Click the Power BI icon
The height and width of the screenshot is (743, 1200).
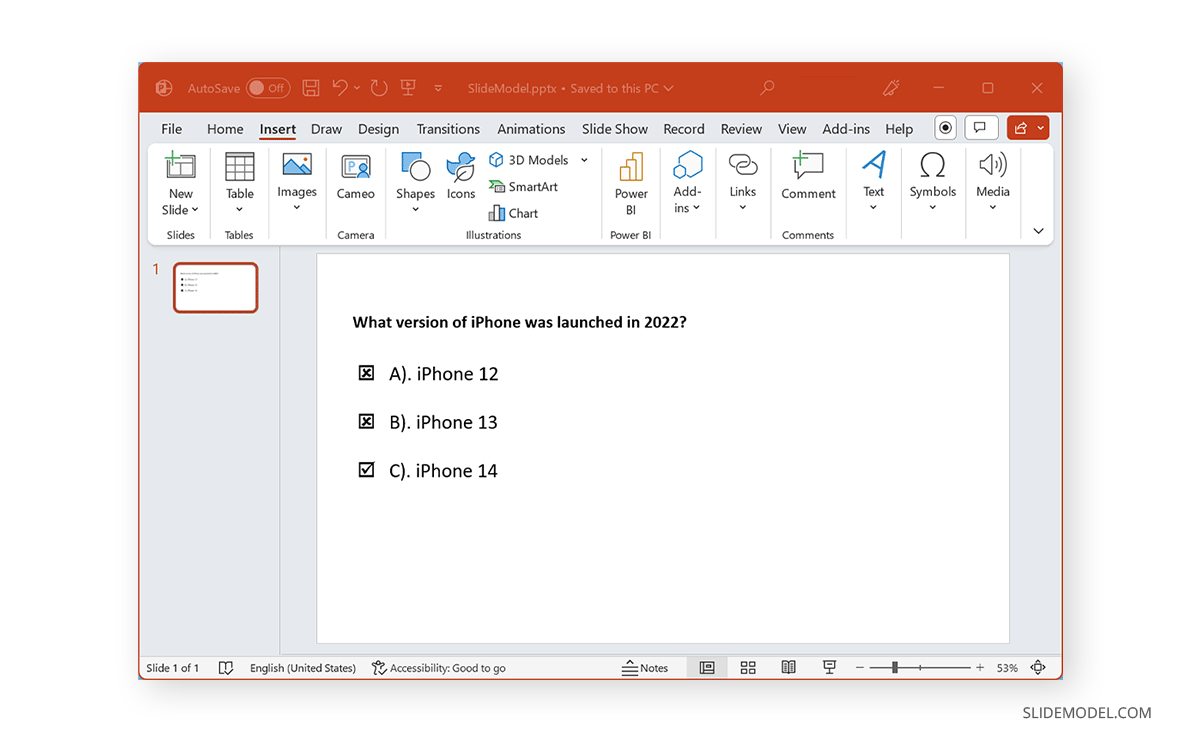(x=631, y=166)
